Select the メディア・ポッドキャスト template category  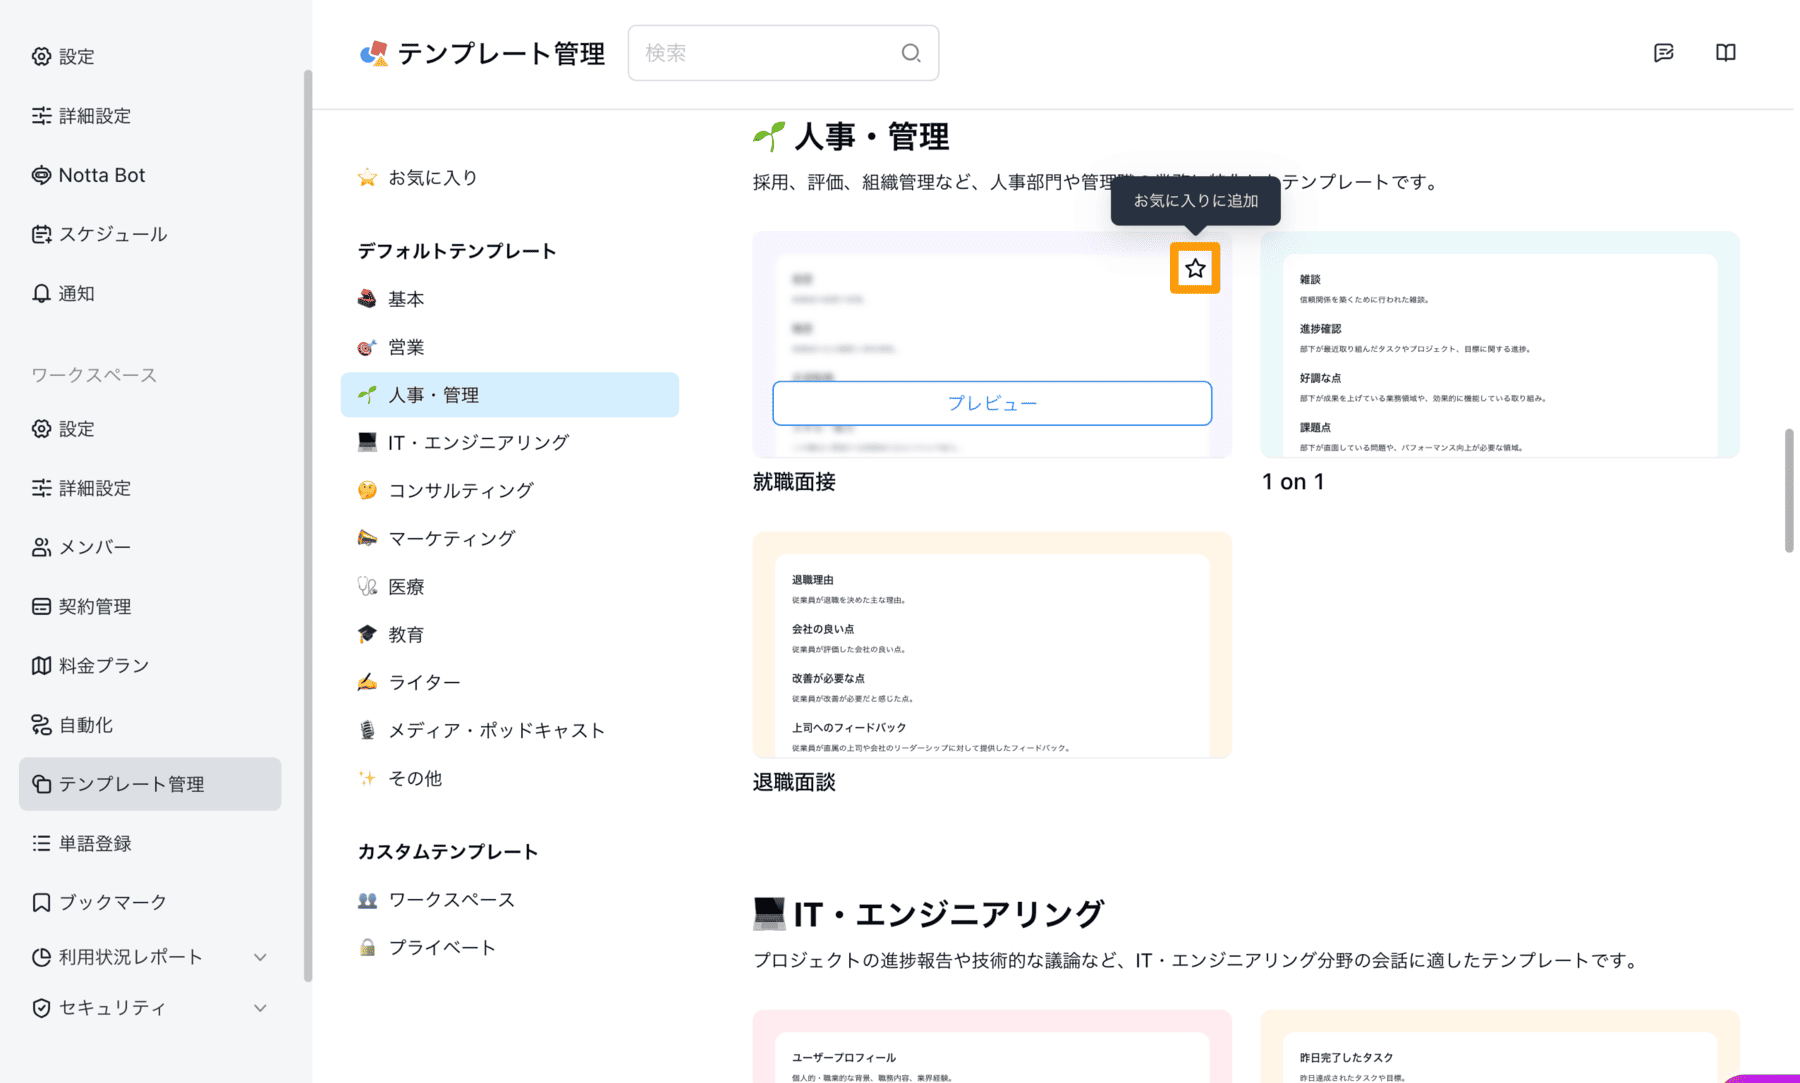(509, 730)
